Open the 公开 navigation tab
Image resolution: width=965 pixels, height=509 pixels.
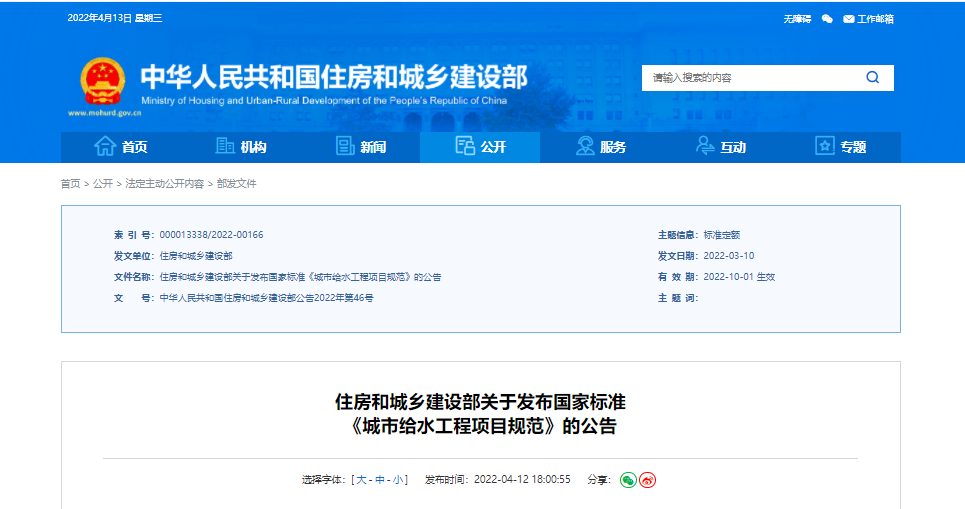coord(480,147)
